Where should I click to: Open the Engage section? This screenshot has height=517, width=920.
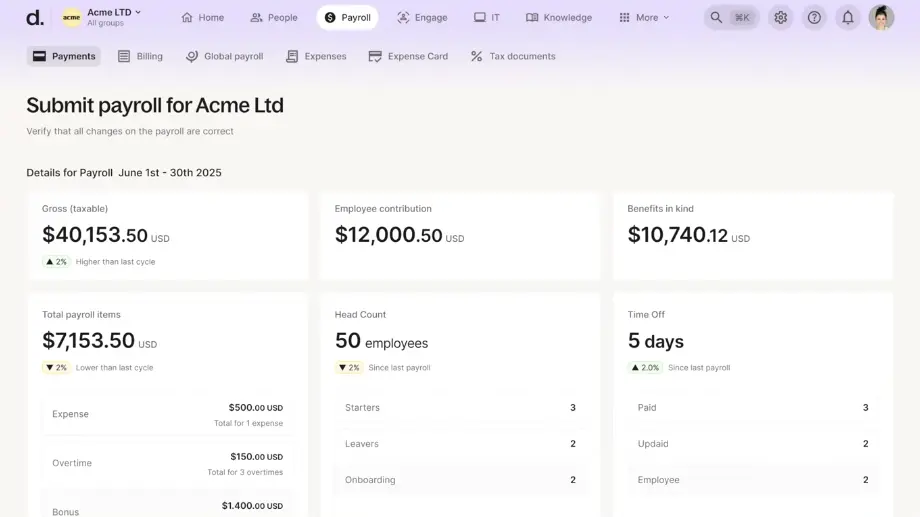click(422, 17)
